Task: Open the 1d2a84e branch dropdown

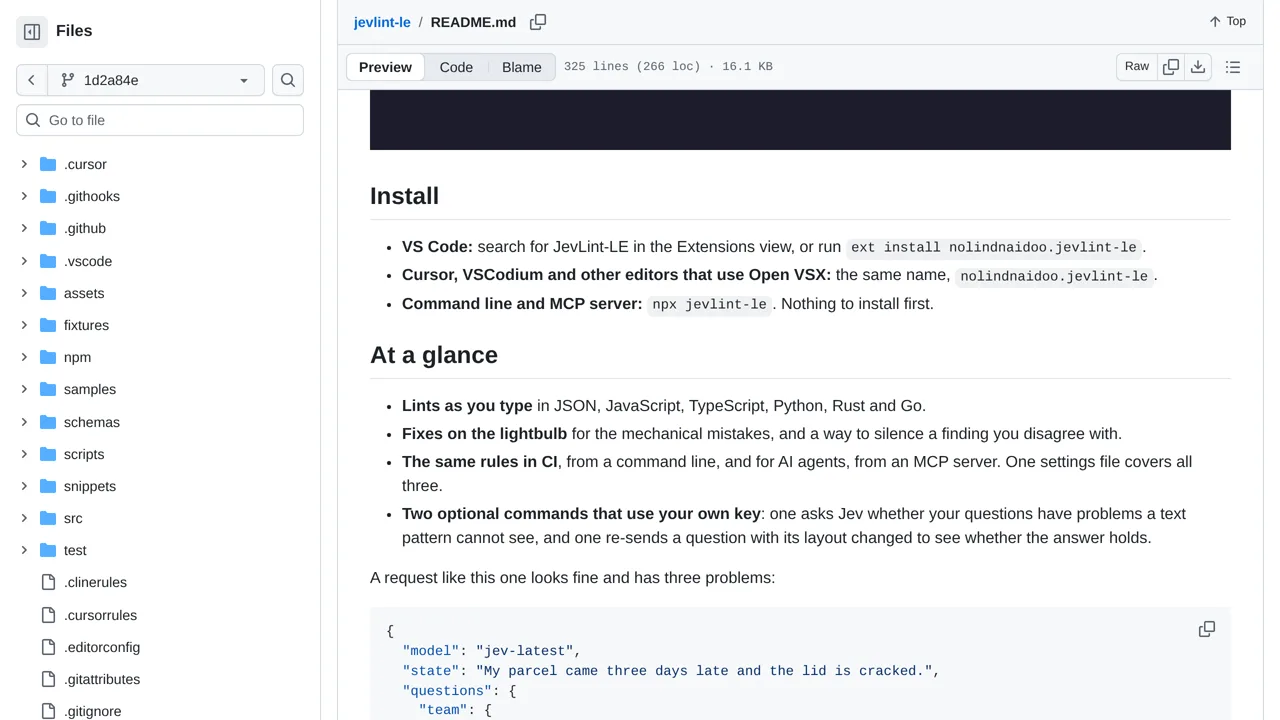Action: 156,80
